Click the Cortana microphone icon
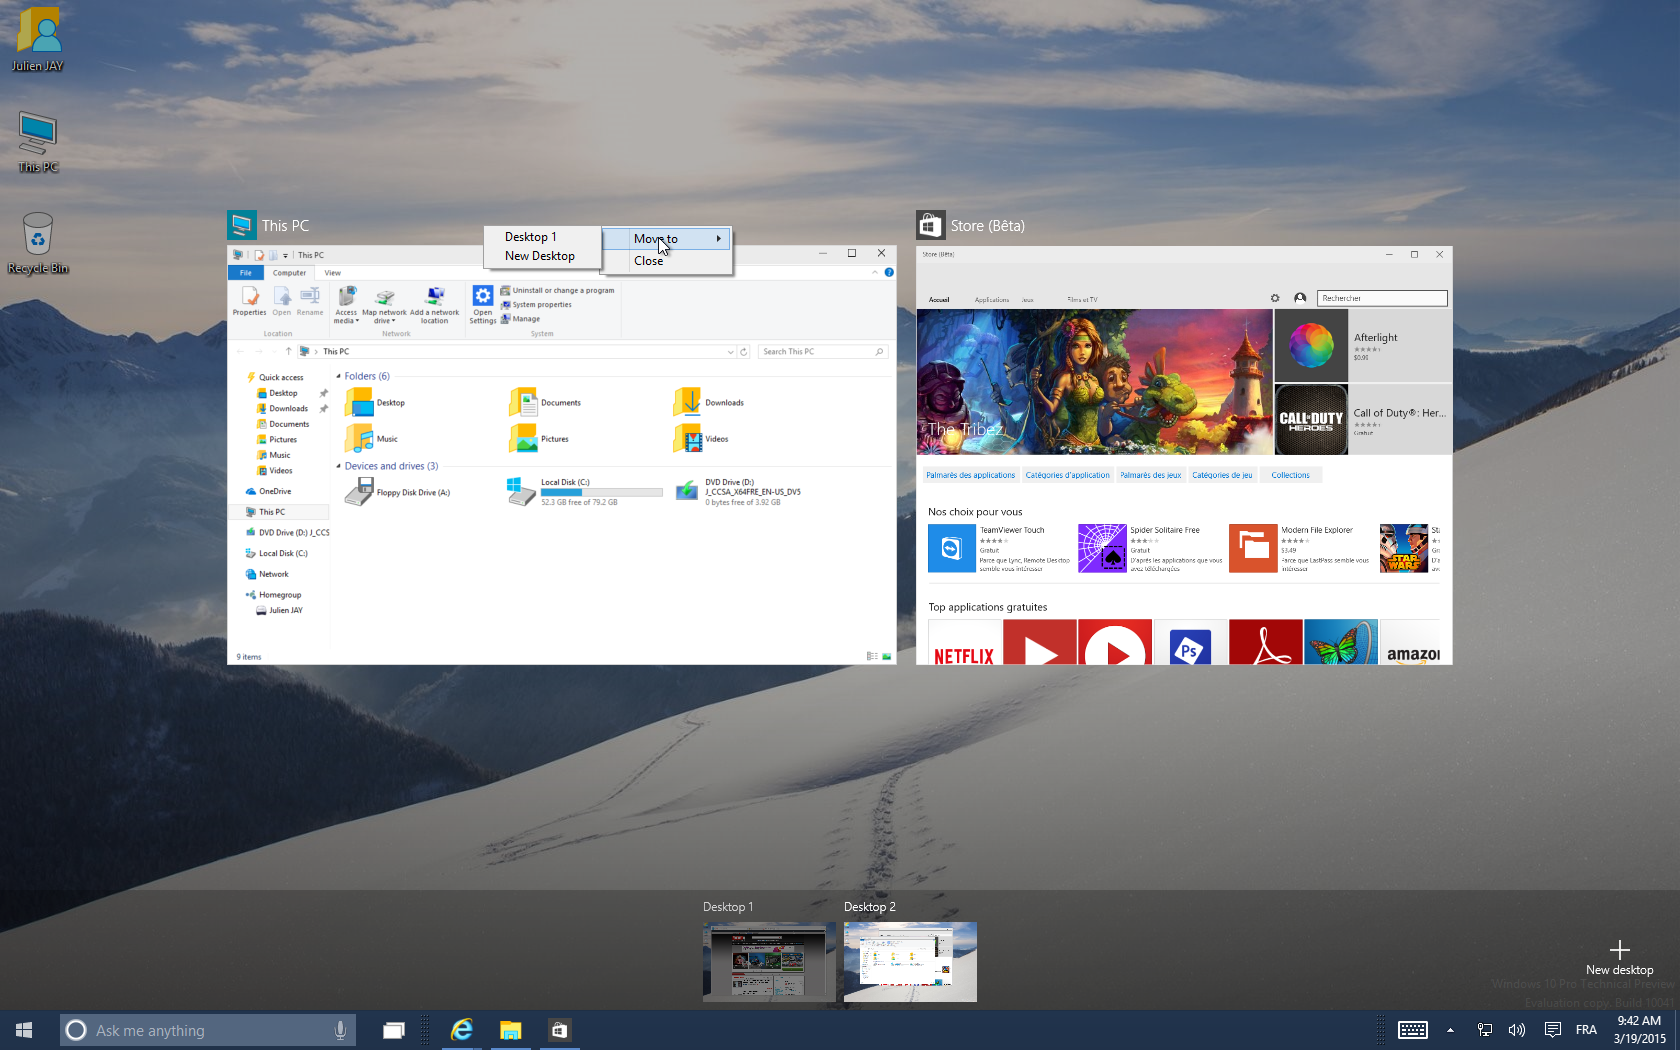1680x1050 pixels. point(340,1030)
